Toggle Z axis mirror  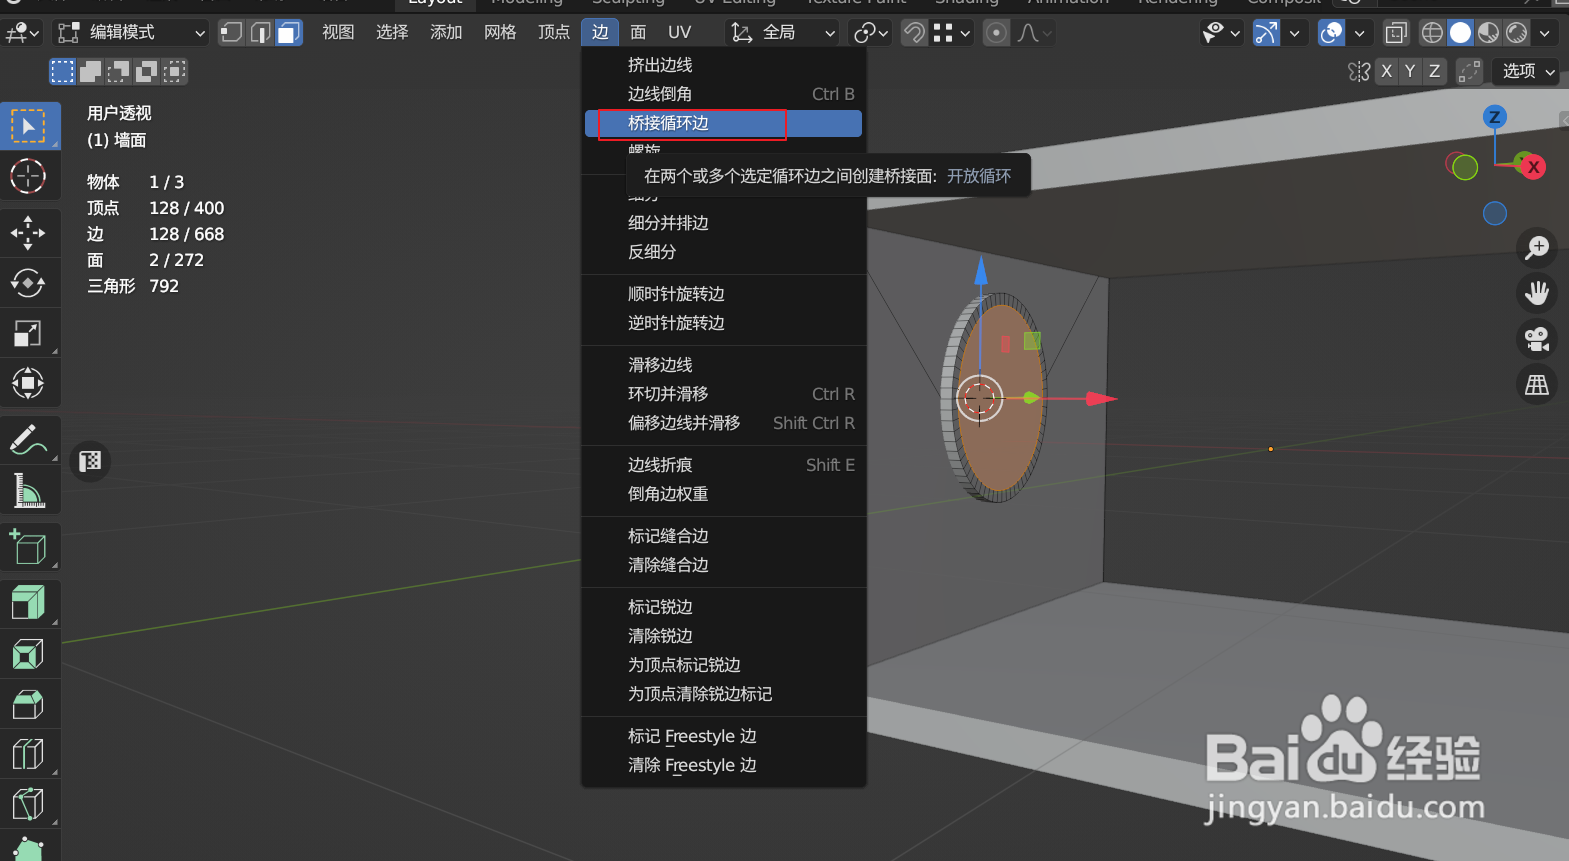(x=1434, y=71)
